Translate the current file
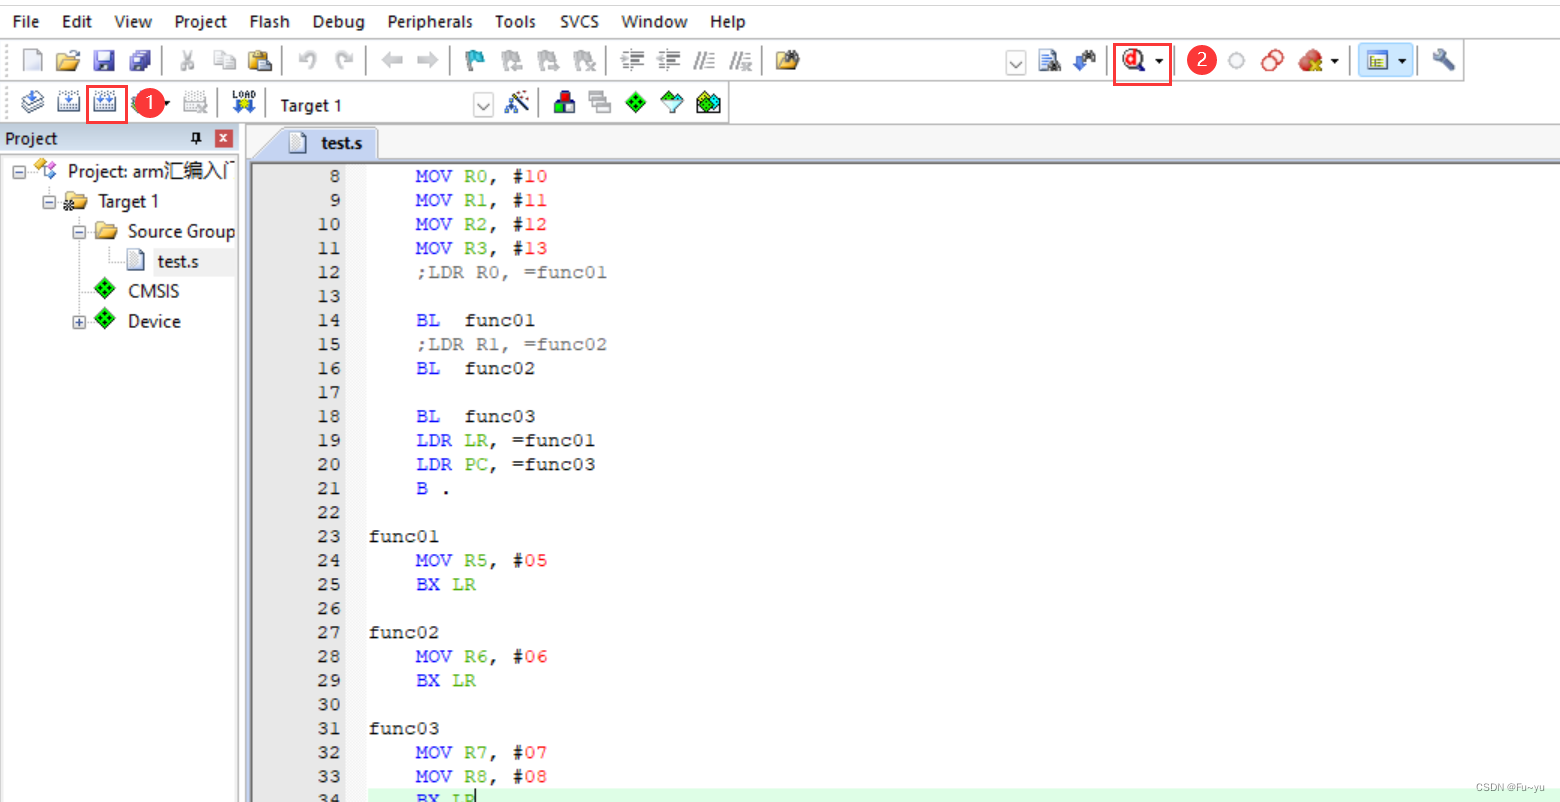The width and height of the screenshot is (1560, 802). [33, 102]
